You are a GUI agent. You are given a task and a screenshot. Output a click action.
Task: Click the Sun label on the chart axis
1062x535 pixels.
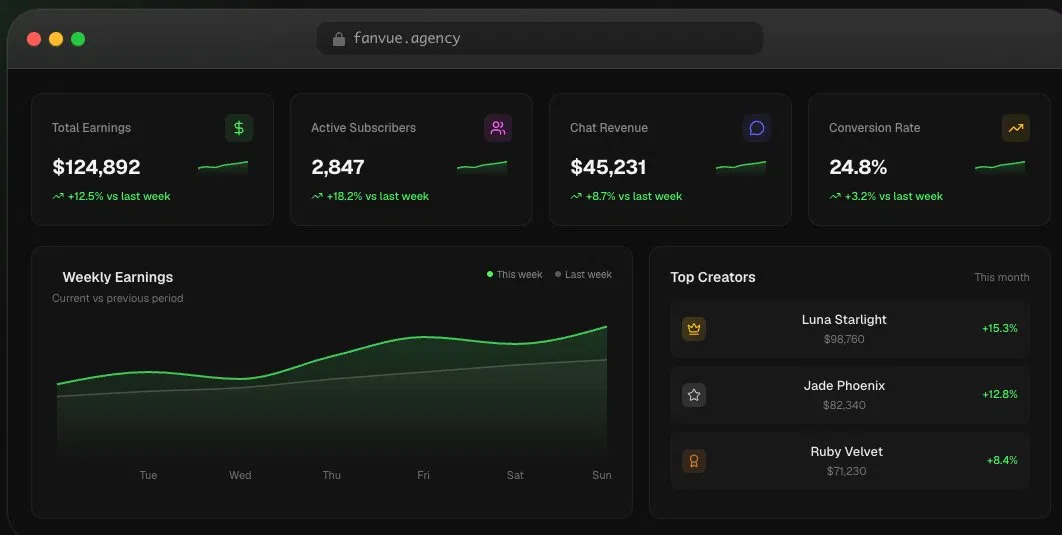coord(601,475)
